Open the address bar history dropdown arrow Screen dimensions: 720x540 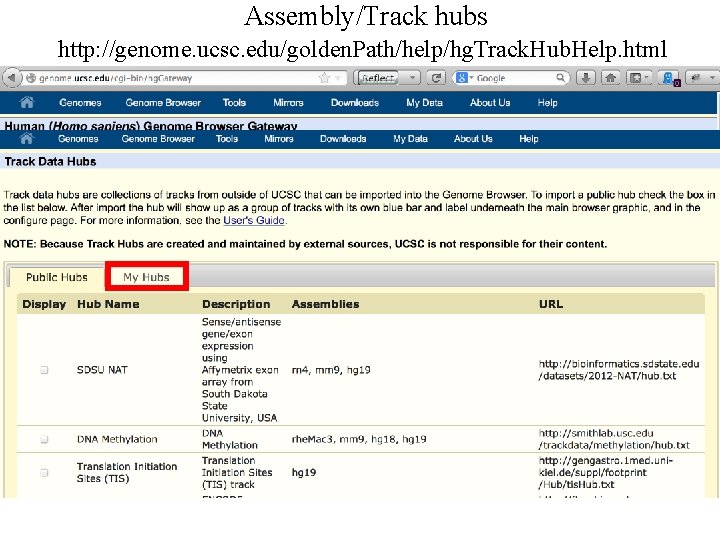pos(338,78)
